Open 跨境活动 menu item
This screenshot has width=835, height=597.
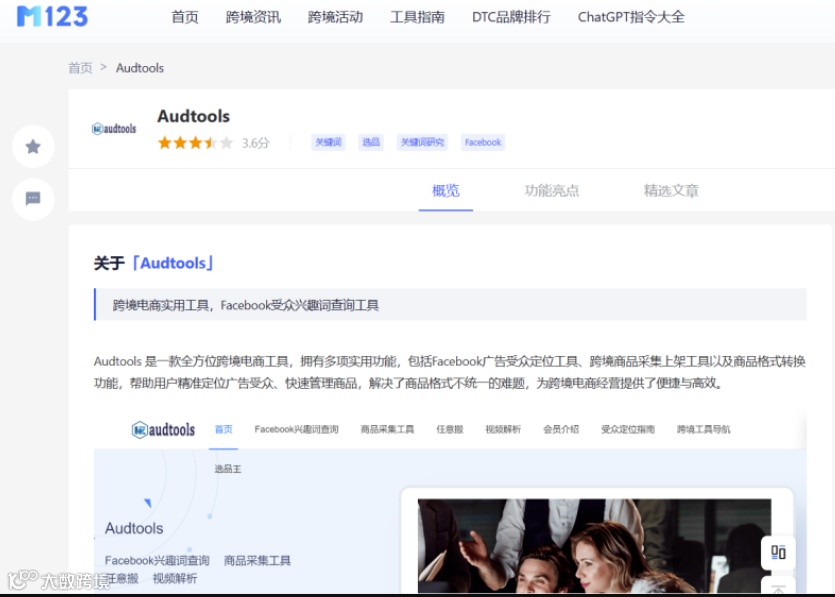pos(335,17)
